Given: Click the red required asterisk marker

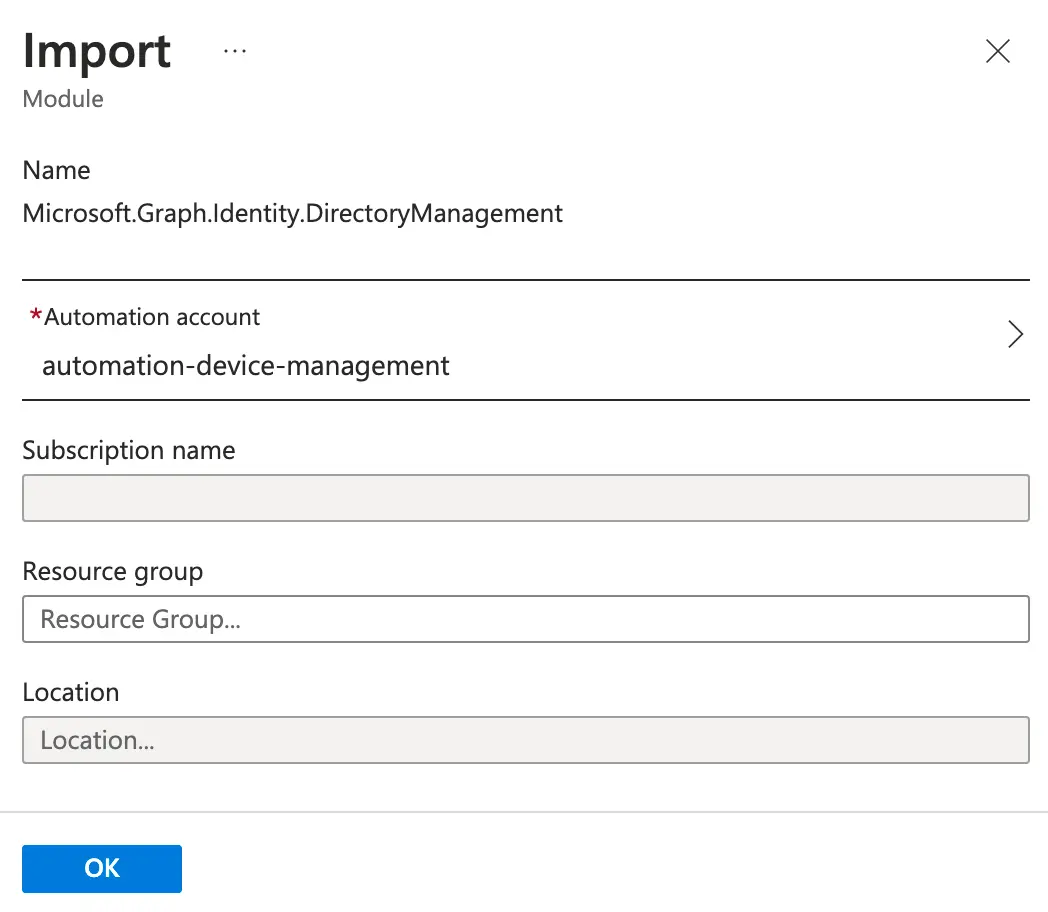Looking at the screenshot, I should 36,316.
